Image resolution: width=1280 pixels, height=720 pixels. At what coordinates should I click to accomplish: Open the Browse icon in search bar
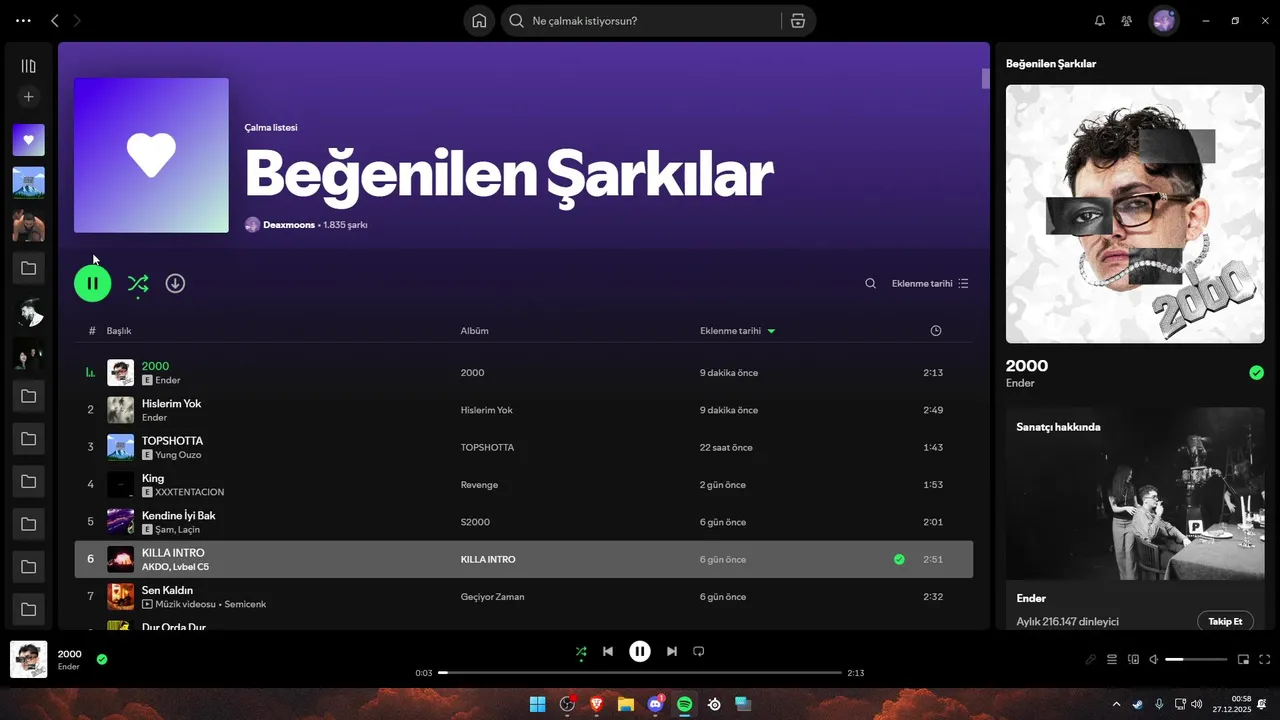point(797,20)
